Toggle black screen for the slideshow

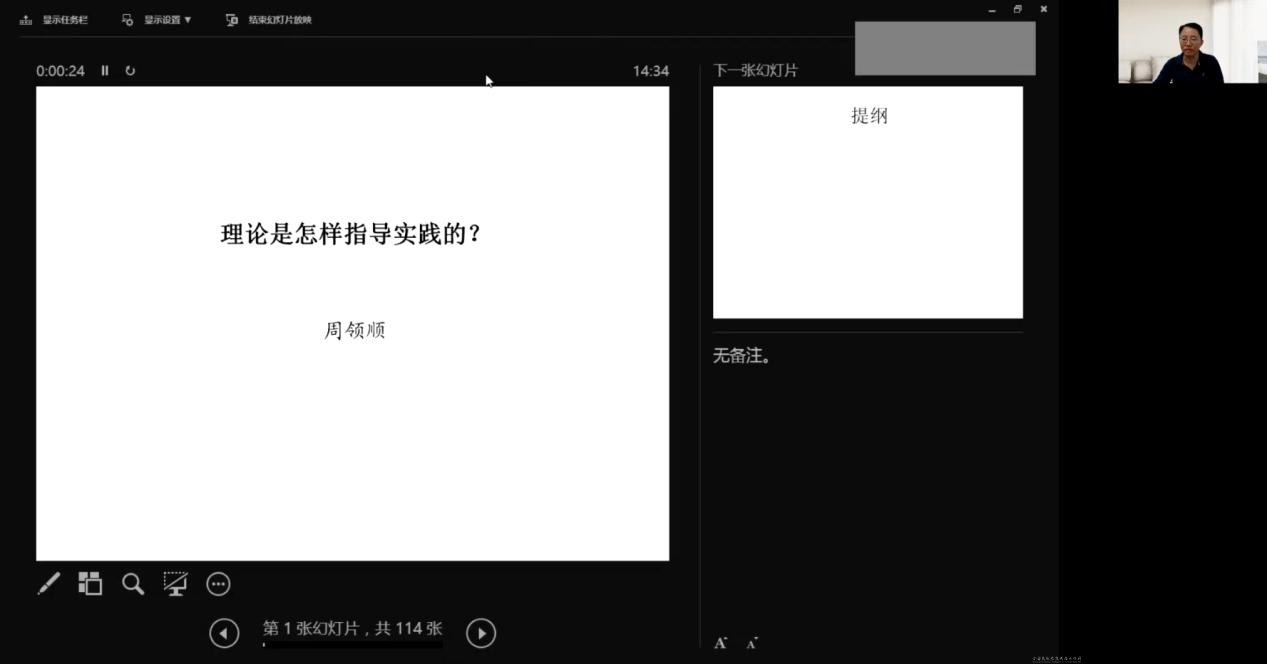[x=176, y=583]
